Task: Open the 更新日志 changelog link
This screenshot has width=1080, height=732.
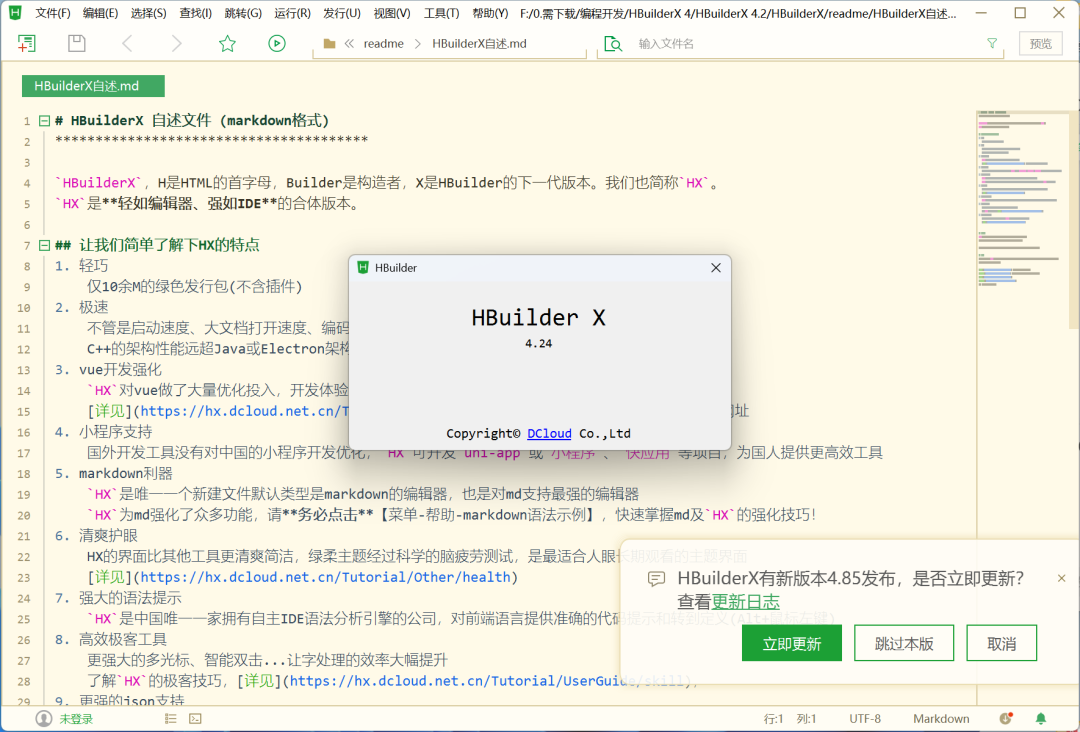Action: click(745, 602)
